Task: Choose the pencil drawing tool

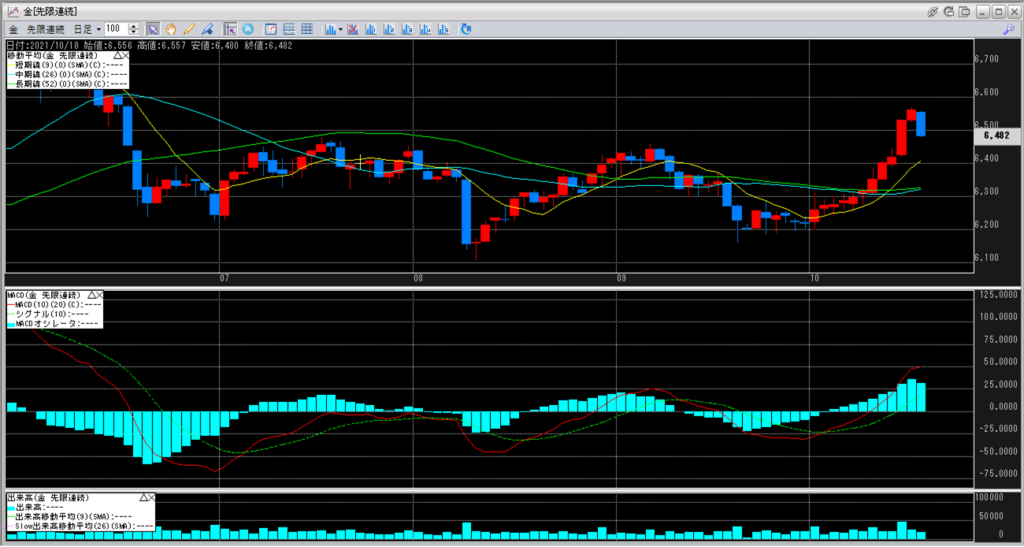Action: pos(188,29)
